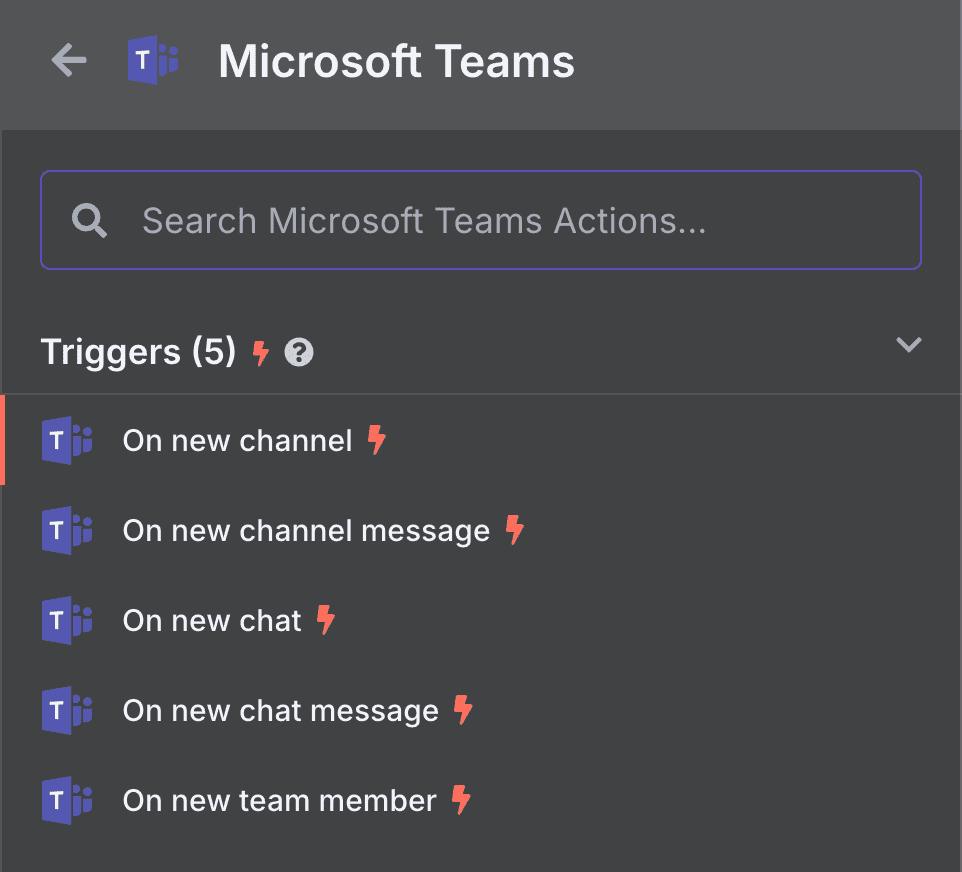Choose the On new chat trigger
Viewport: 962px width, 872px height.
[x=212, y=621]
